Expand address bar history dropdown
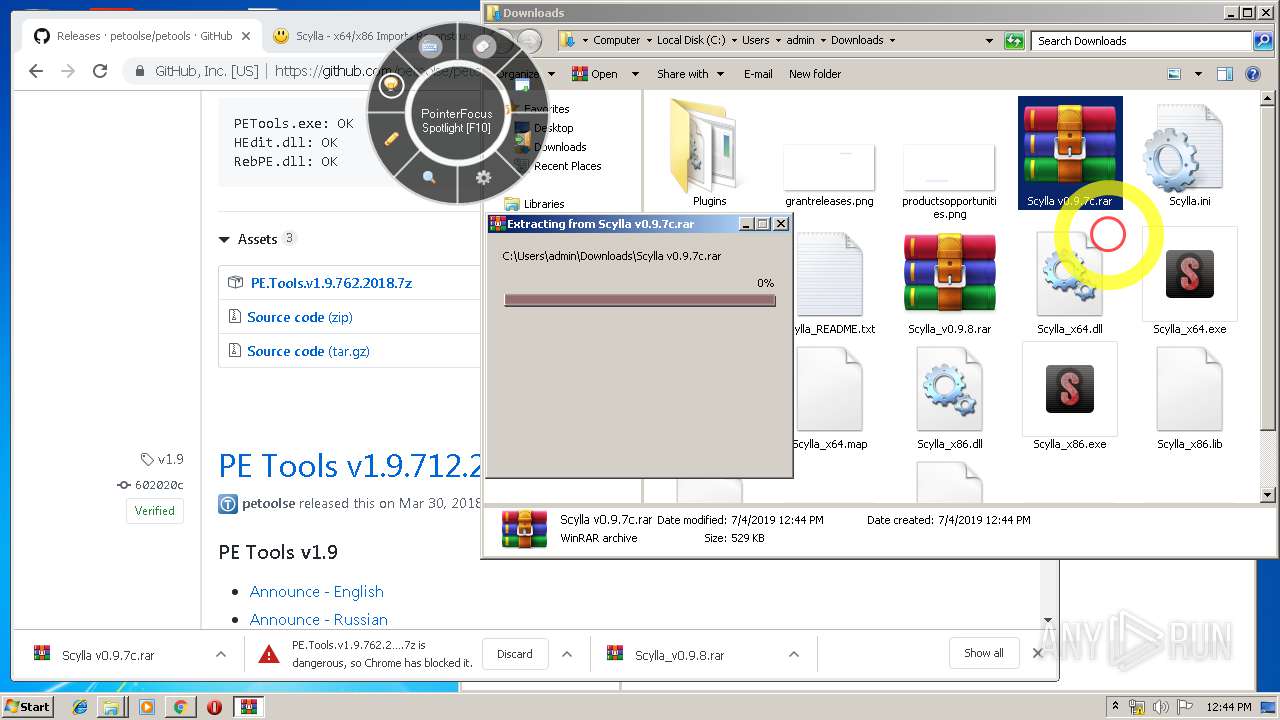Screen dimensions: 1280x720 pos(989,41)
